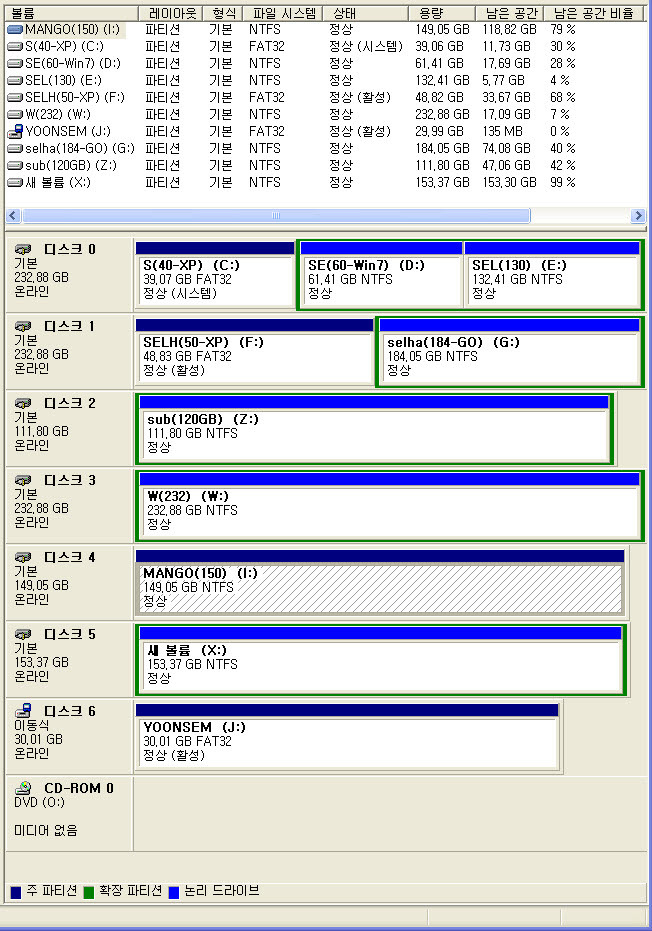Sort by the 레이아웃 column header
The image size is (652, 931).
coord(170,13)
